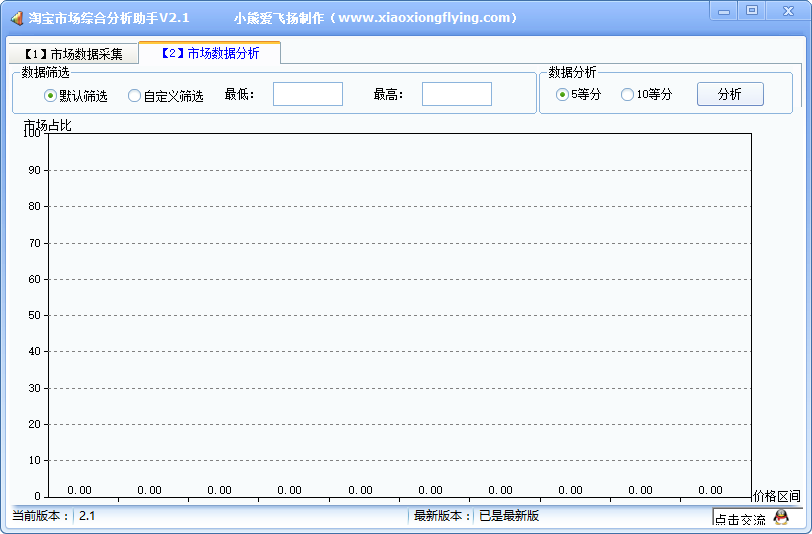Screen dimensions: 812x534
Task: Click the 已是最新版 status label
Action: point(508,516)
